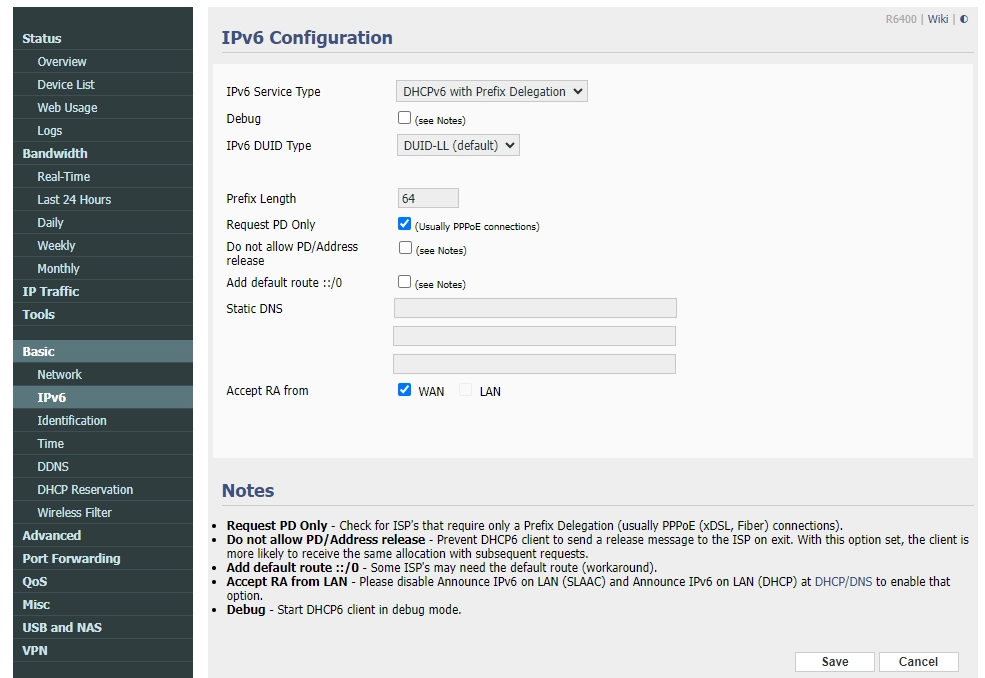Uncheck Request PD Only
The height and width of the screenshot is (678, 985).
click(404, 223)
